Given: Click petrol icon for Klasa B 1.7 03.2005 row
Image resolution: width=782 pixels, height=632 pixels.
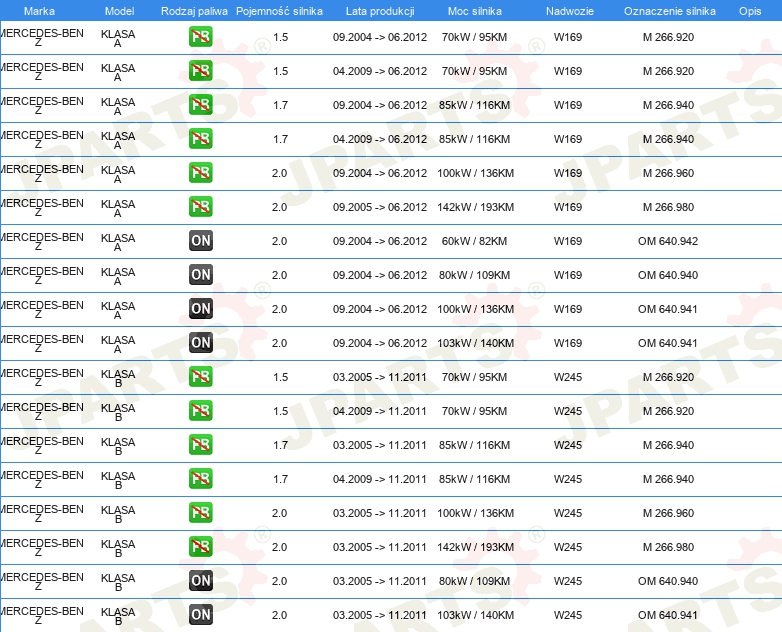Looking at the screenshot, I should tap(200, 444).
